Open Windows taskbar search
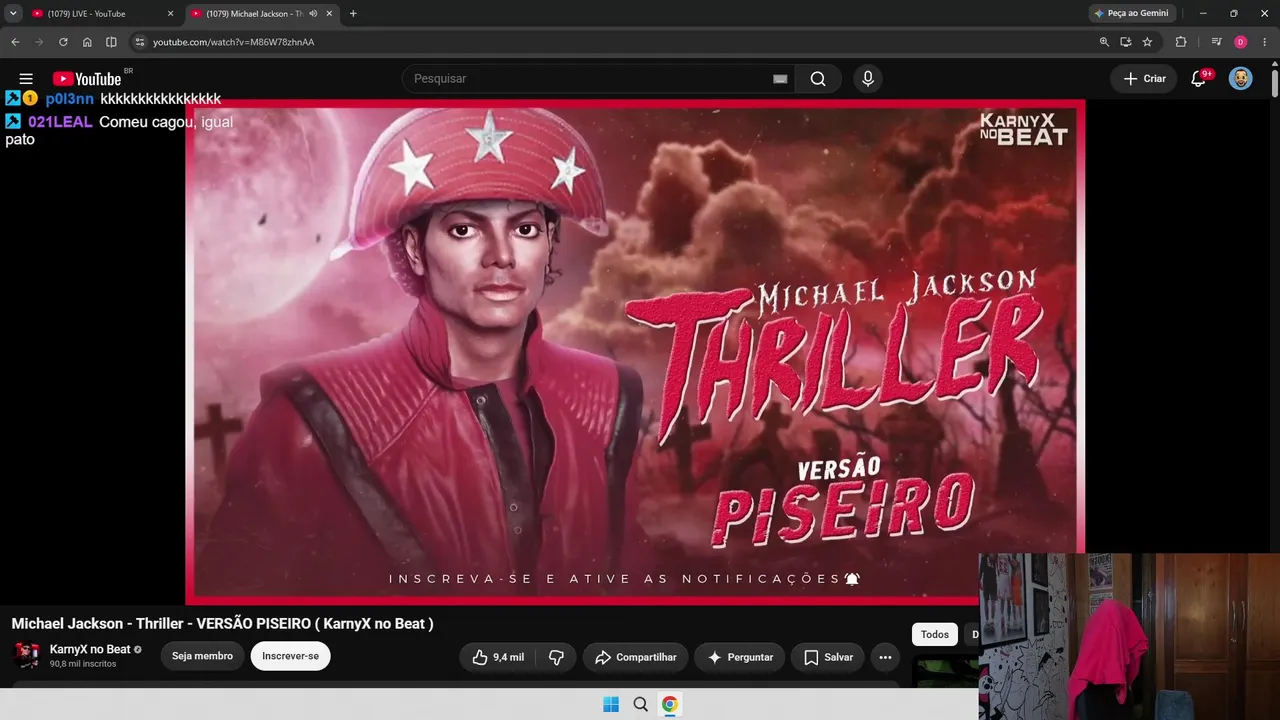The width and height of the screenshot is (1280, 720). [641, 705]
